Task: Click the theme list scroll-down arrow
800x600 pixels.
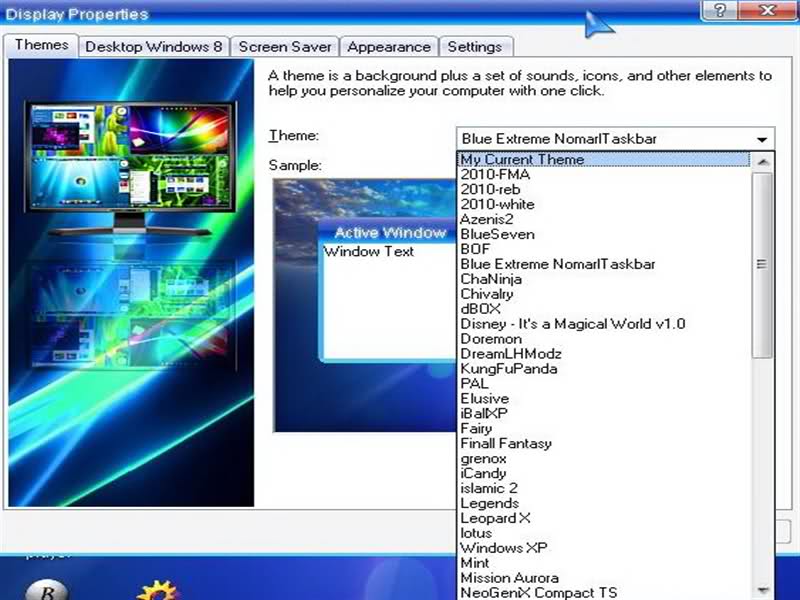Action: 763,590
